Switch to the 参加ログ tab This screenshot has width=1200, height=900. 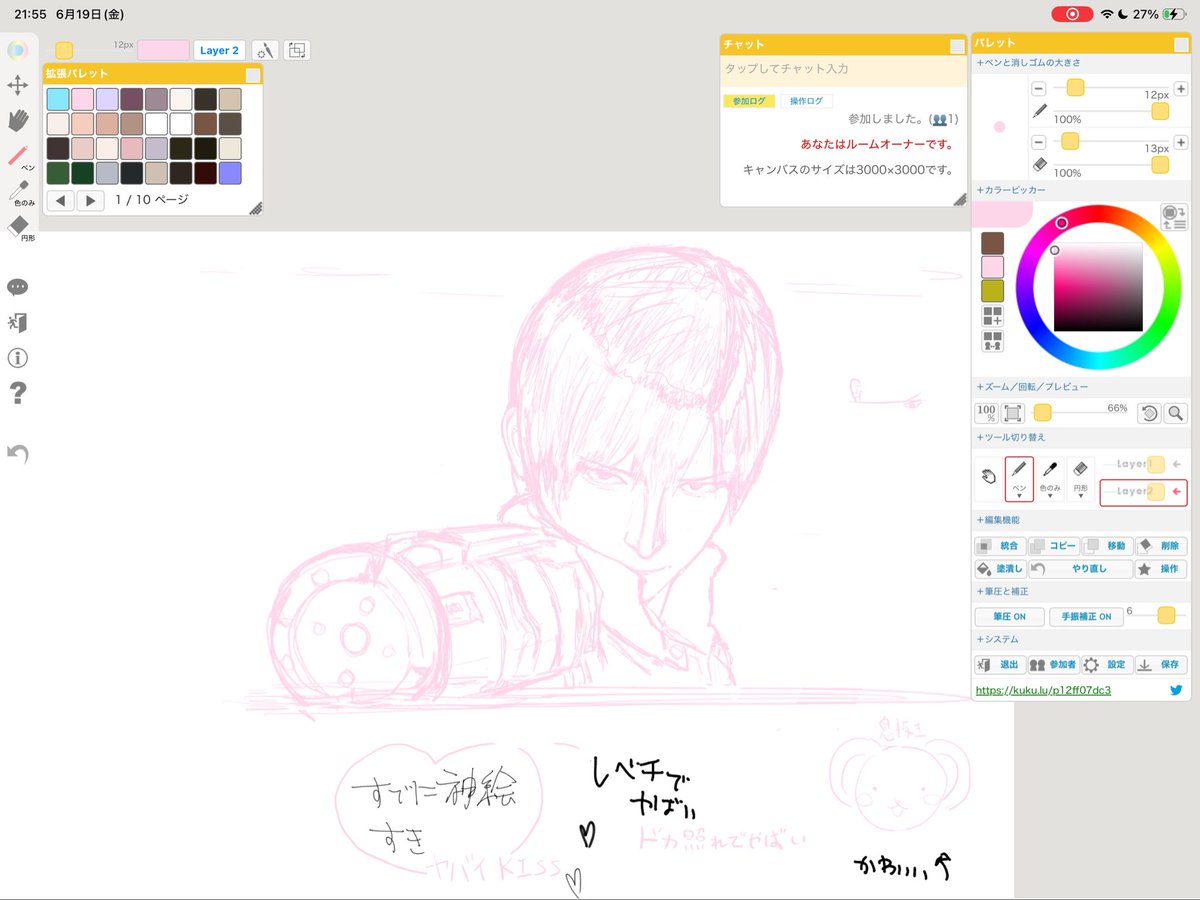749,101
